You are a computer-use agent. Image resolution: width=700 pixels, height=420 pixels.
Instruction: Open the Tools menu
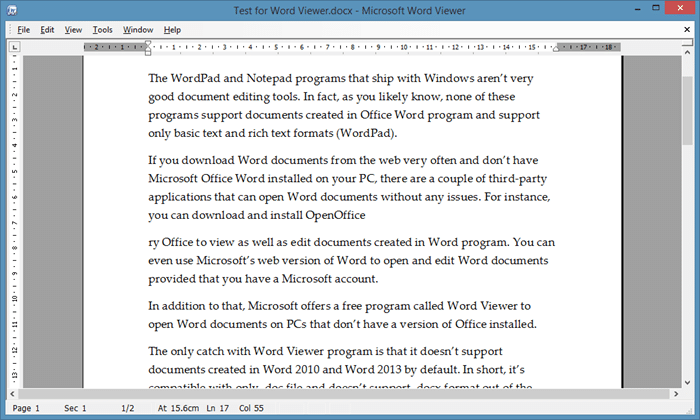pyautogui.click(x=102, y=30)
